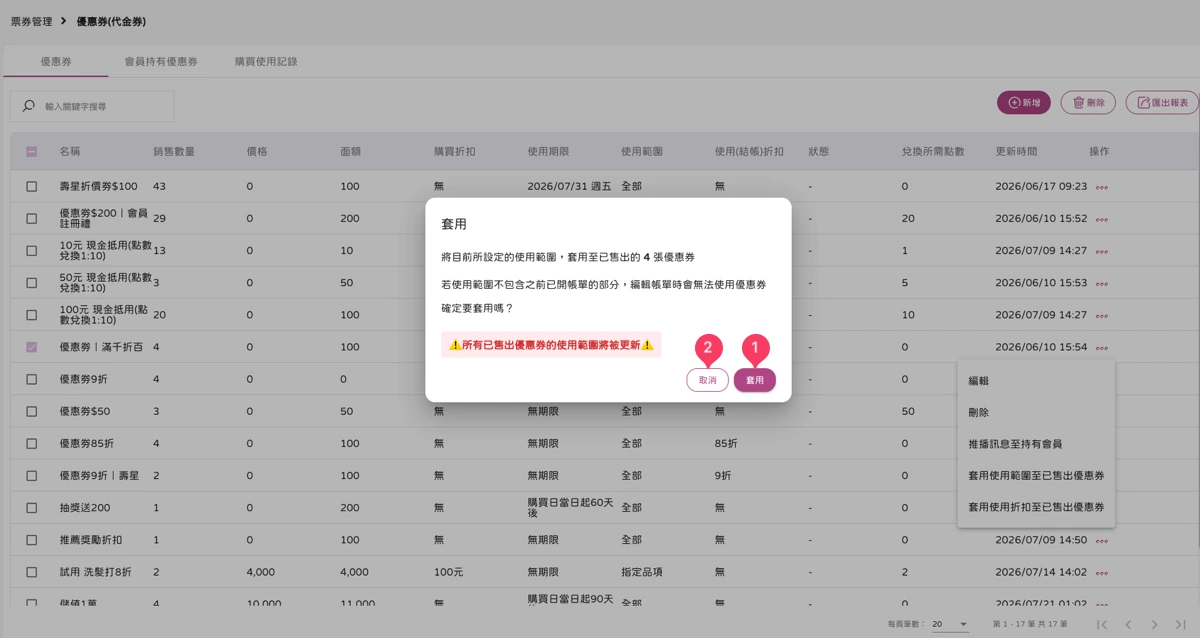The image size is (1200, 638).
Task: Click the breadcrumb chevron after 票券管理
Action: coord(64,21)
